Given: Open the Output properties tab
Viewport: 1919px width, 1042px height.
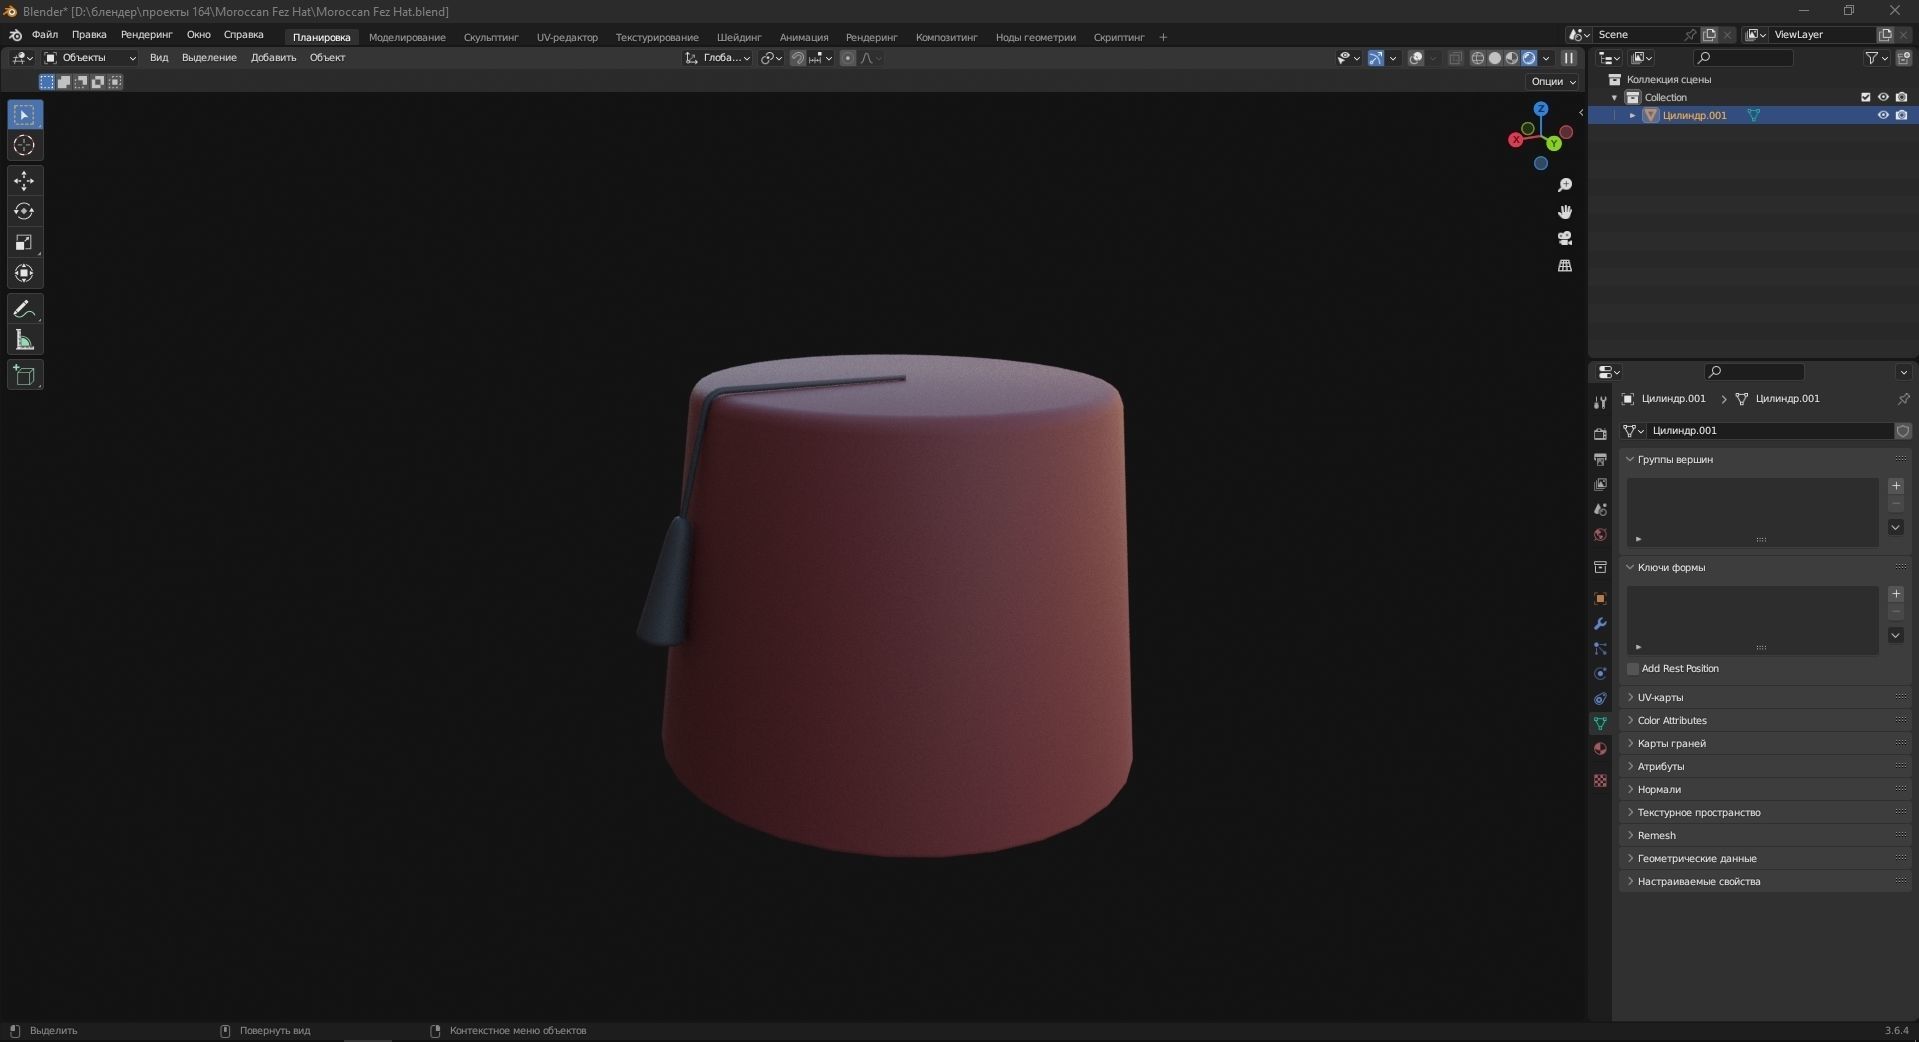Looking at the screenshot, I should coord(1600,459).
